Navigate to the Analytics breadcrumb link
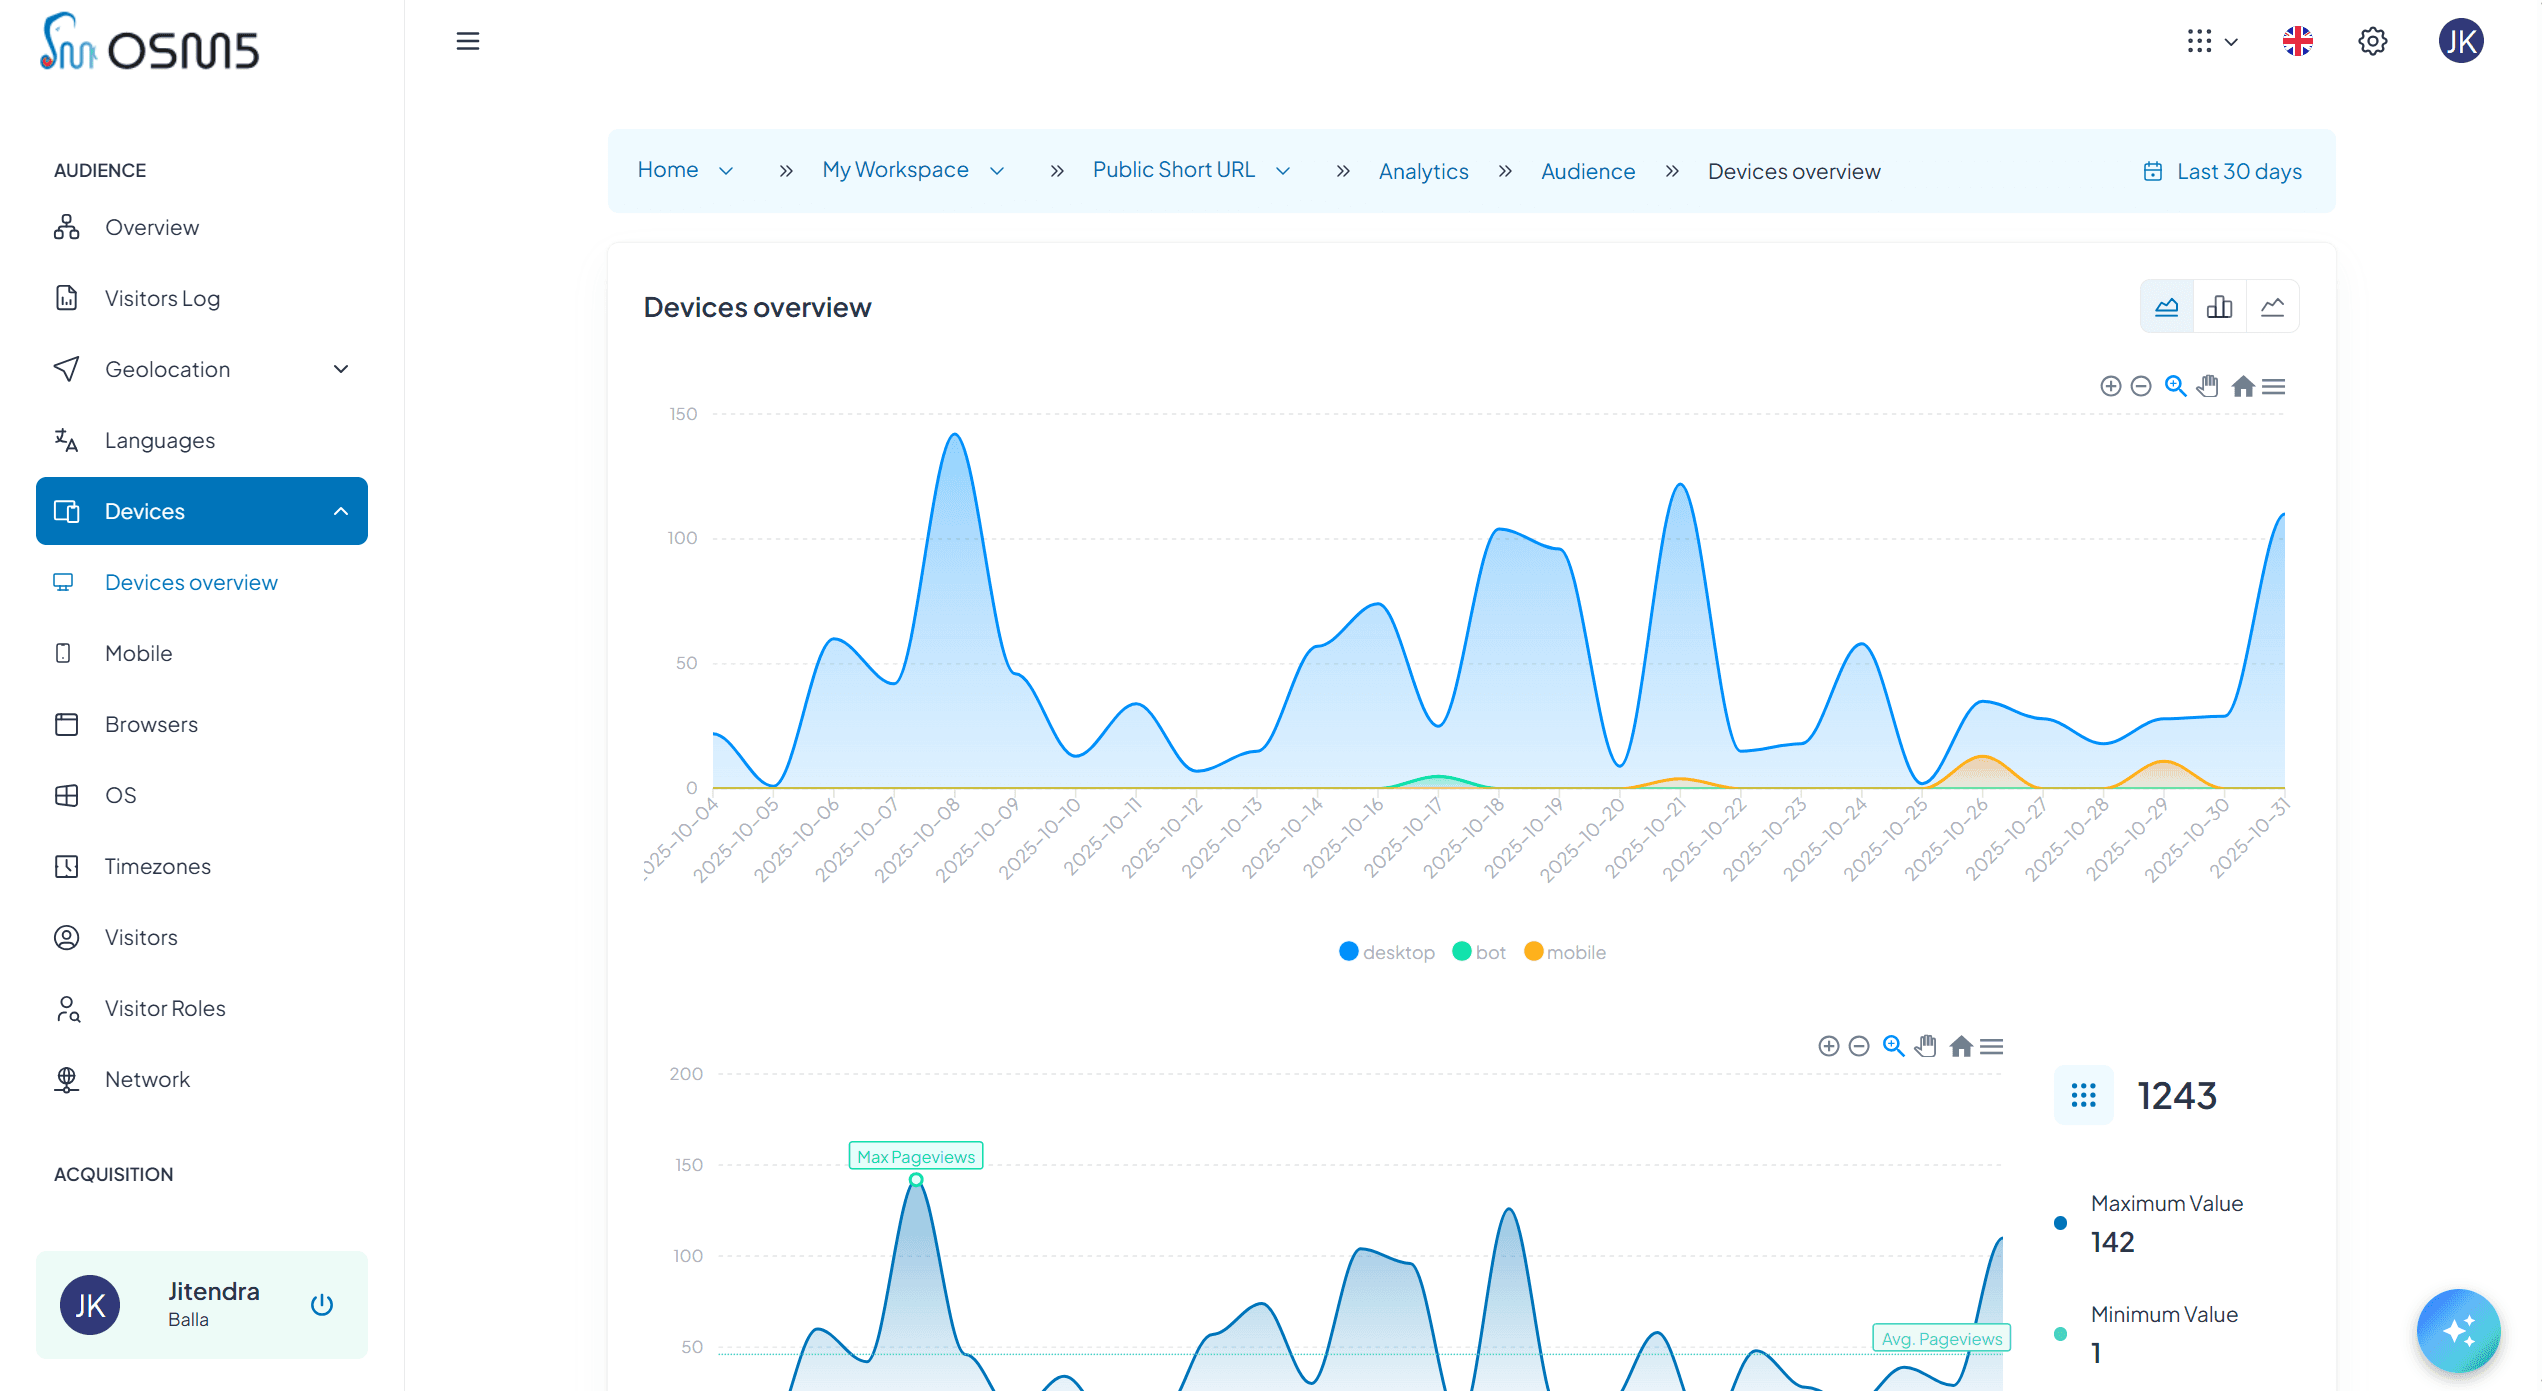The width and height of the screenshot is (2542, 1391). pyautogui.click(x=1424, y=171)
